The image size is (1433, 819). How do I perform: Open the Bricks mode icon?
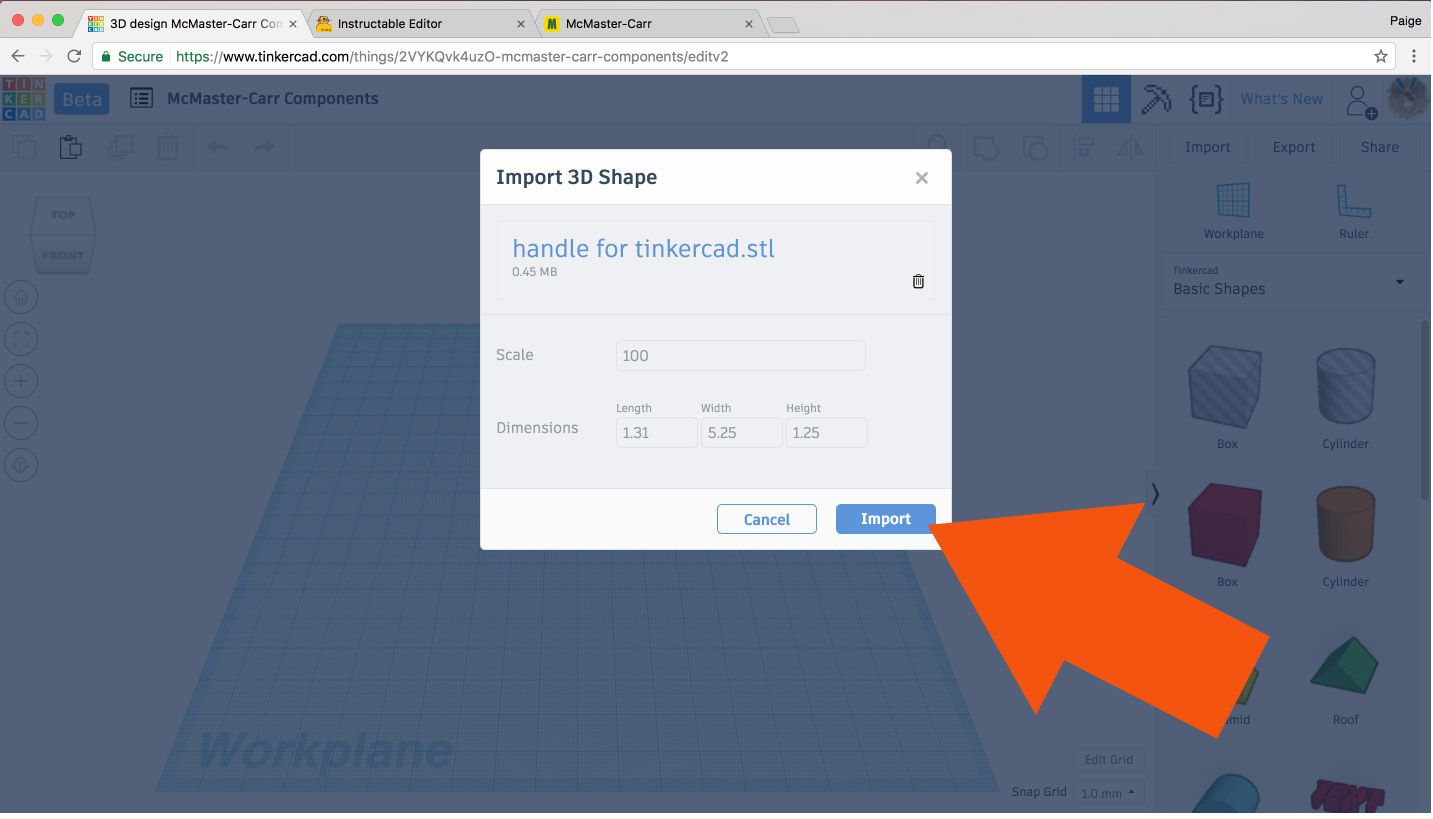point(1206,99)
